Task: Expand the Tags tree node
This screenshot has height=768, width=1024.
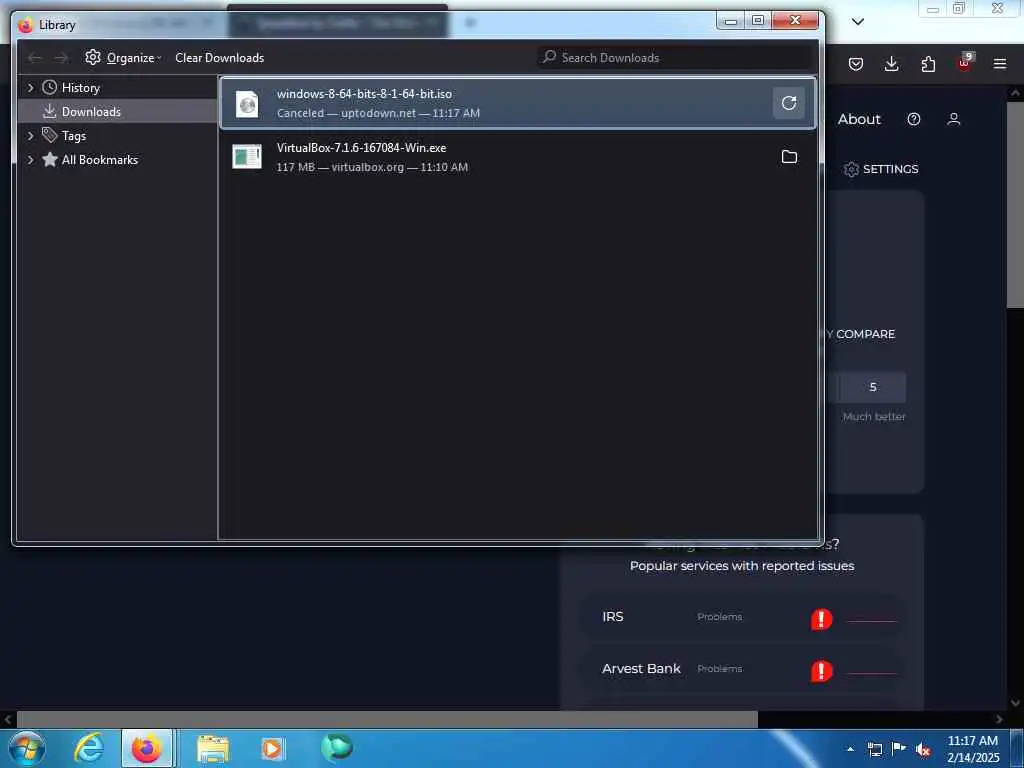Action: coord(30,136)
